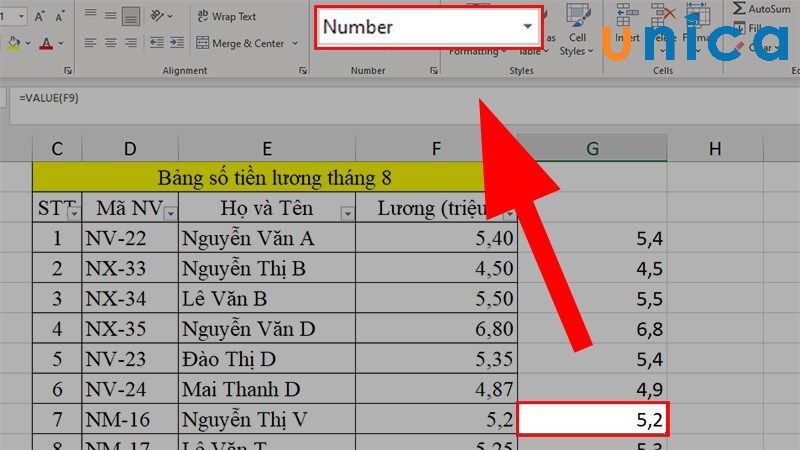The height and width of the screenshot is (450, 800).
Task: Click the Decrease Font Size icon
Action: tap(60, 16)
